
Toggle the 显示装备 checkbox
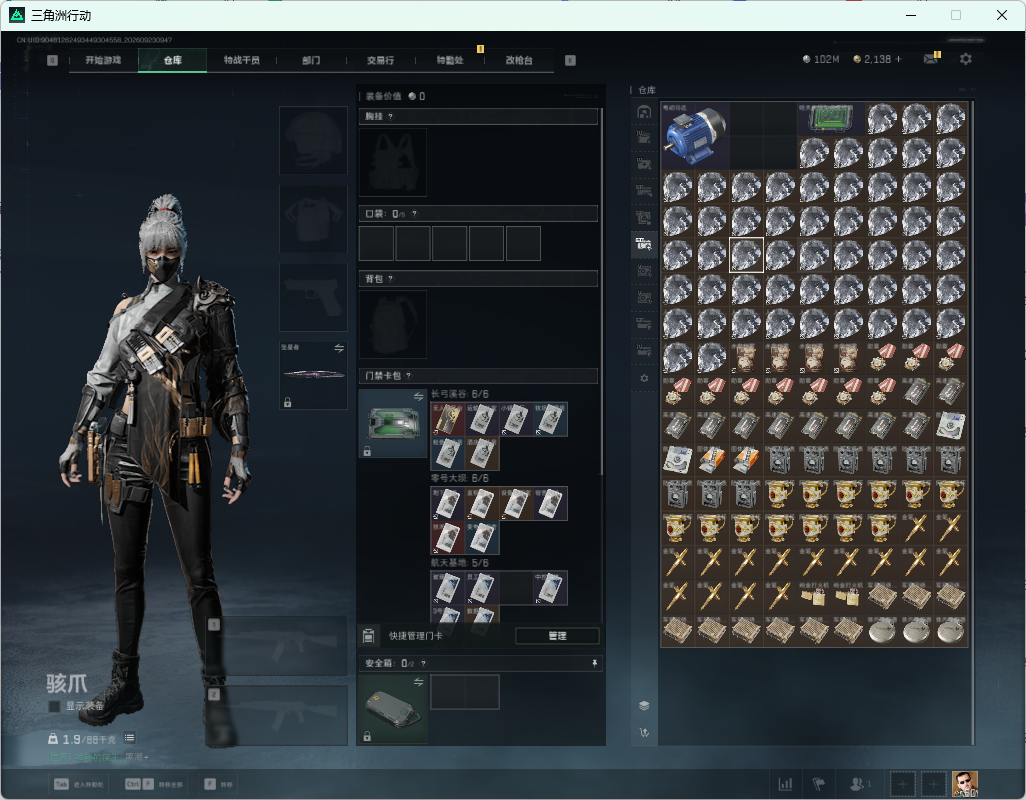pyautogui.click(x=54, y=706)
